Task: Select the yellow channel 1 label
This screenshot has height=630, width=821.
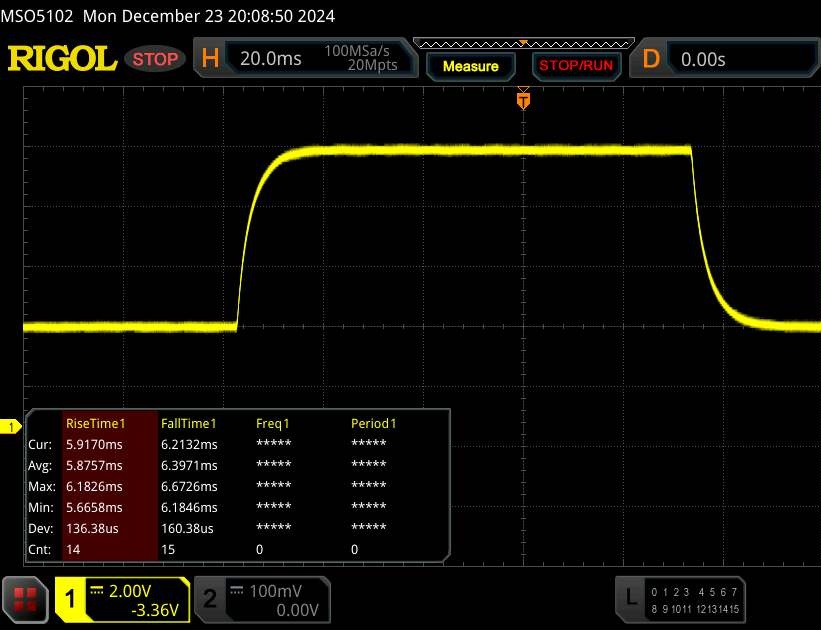Action: click(x=71, y=600)
